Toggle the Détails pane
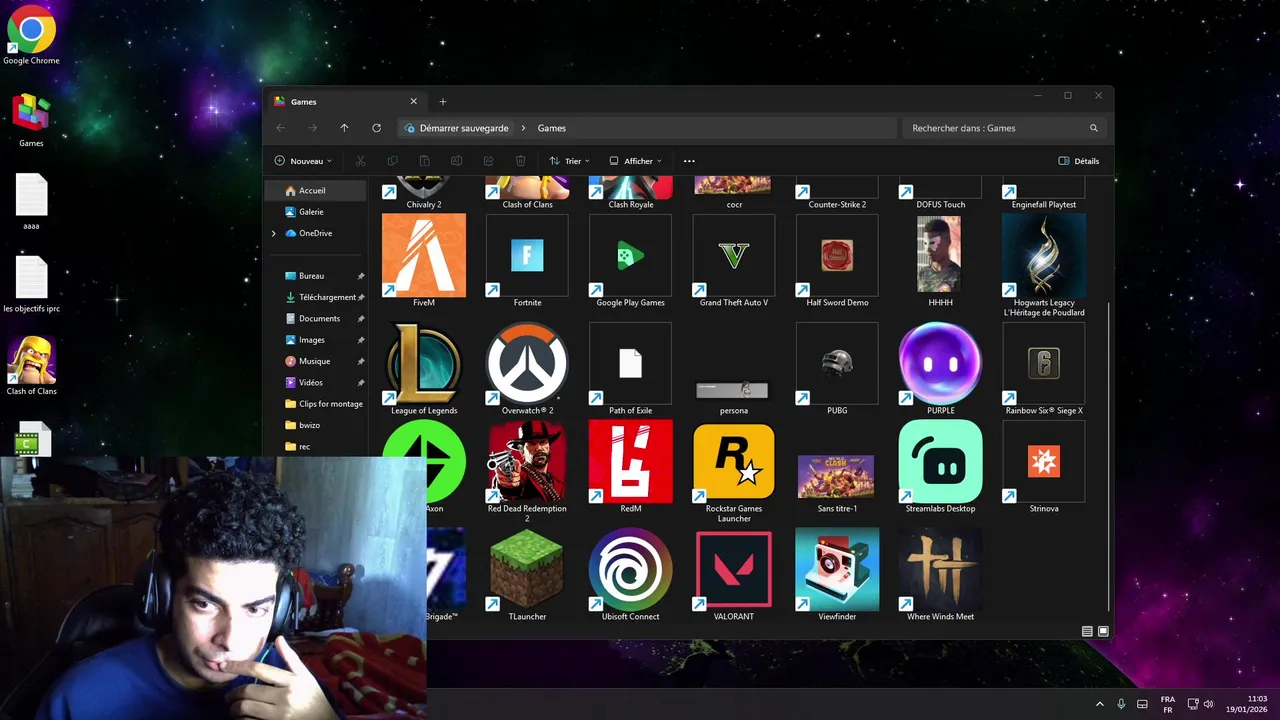 (1079, 161)
